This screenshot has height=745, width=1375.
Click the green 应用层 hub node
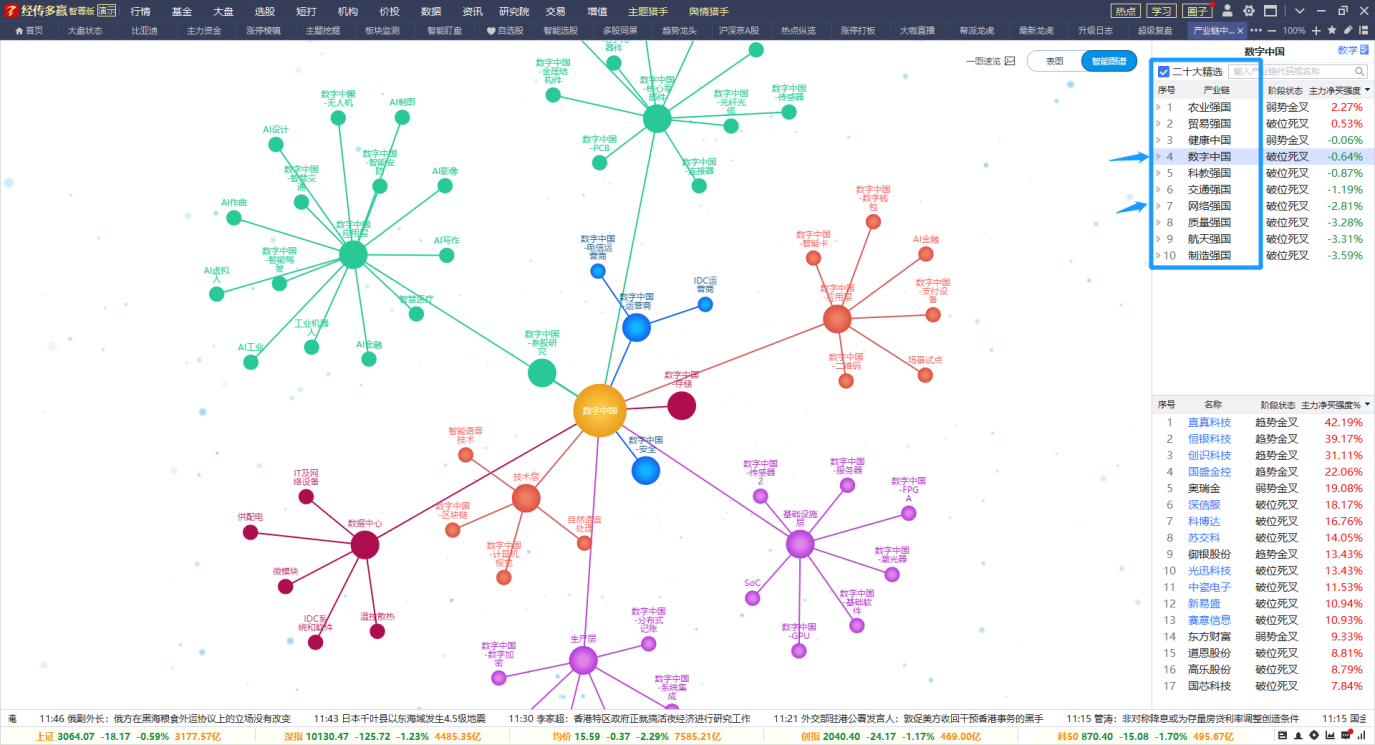tap(353, 255)
